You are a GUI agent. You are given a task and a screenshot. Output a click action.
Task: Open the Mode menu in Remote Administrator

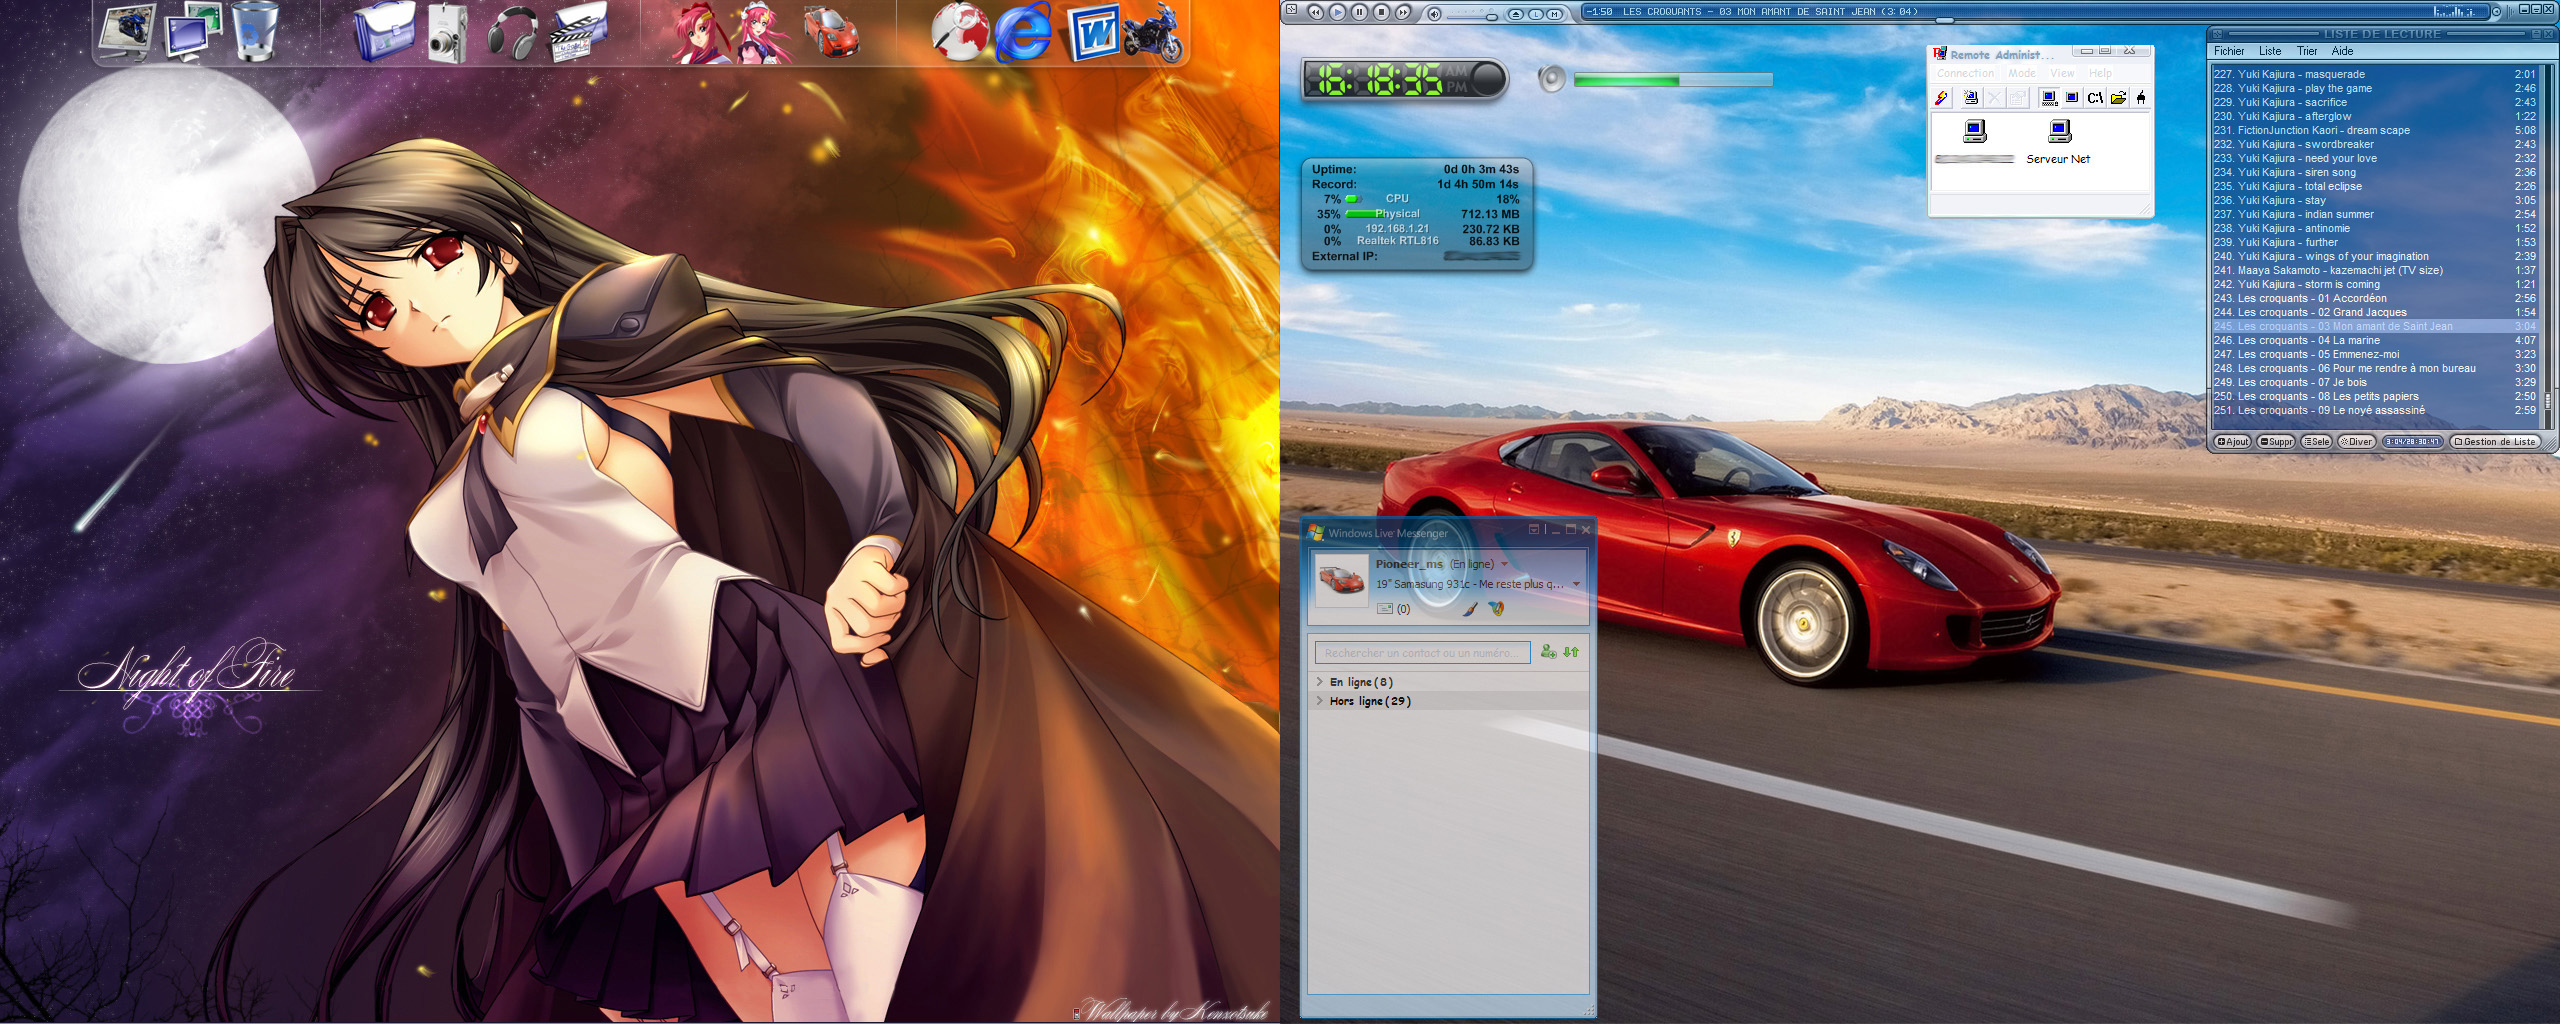pyautogui.click(x=2022, y=73)
